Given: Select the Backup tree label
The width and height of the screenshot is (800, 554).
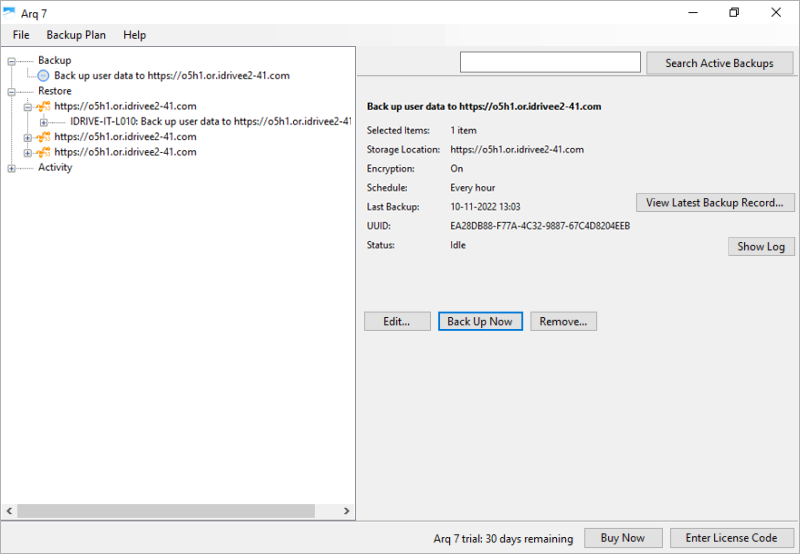Looking at the screenshot, I should coord(55,60).
